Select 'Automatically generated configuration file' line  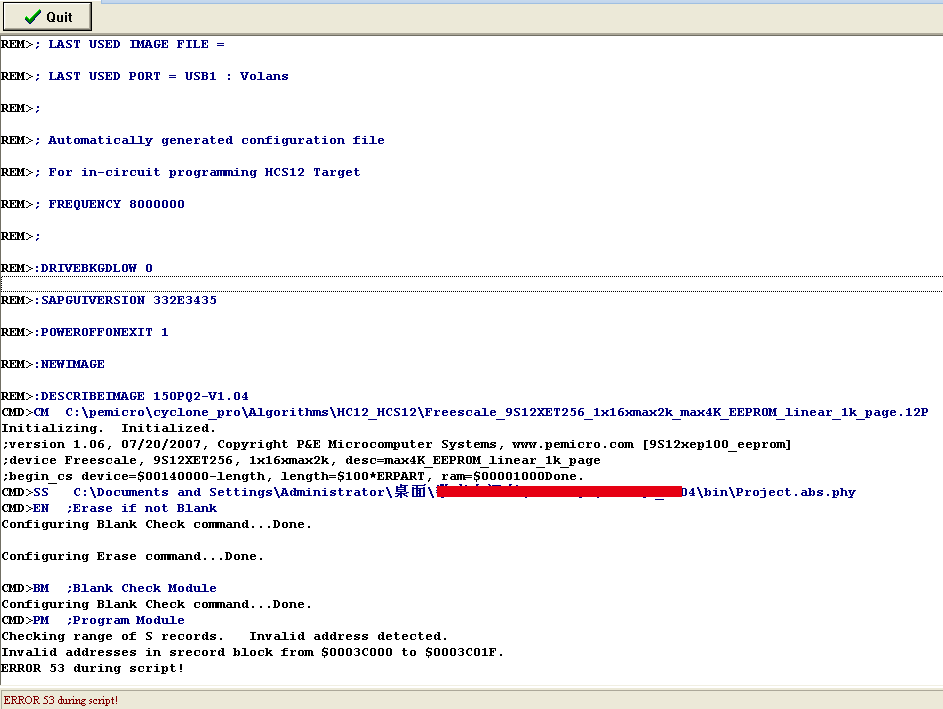pos(192,140)
